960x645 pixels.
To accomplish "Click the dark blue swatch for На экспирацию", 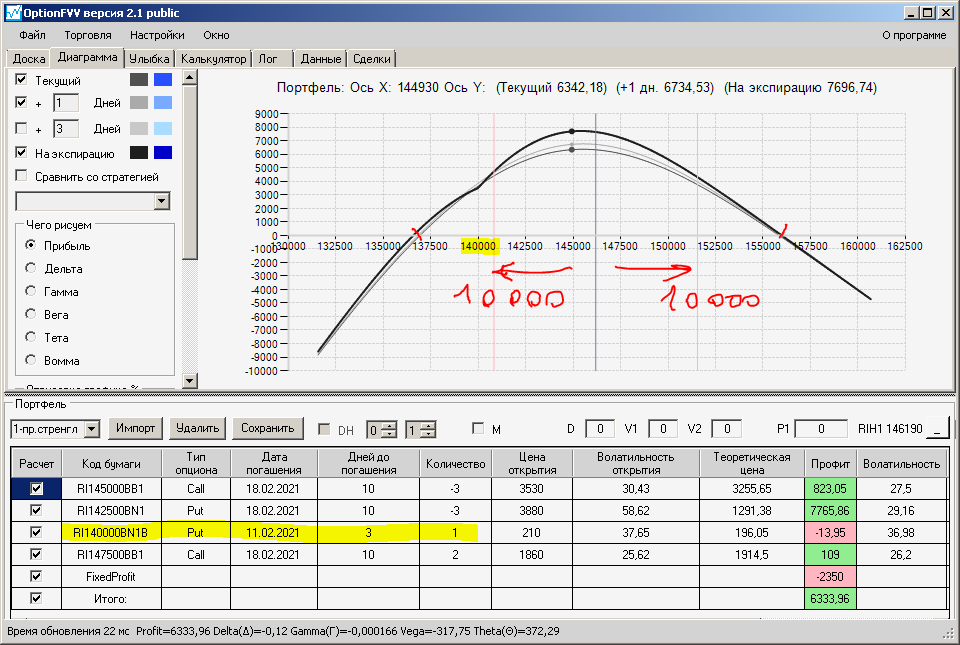I will pyautogui.click(x=163, y=153).
